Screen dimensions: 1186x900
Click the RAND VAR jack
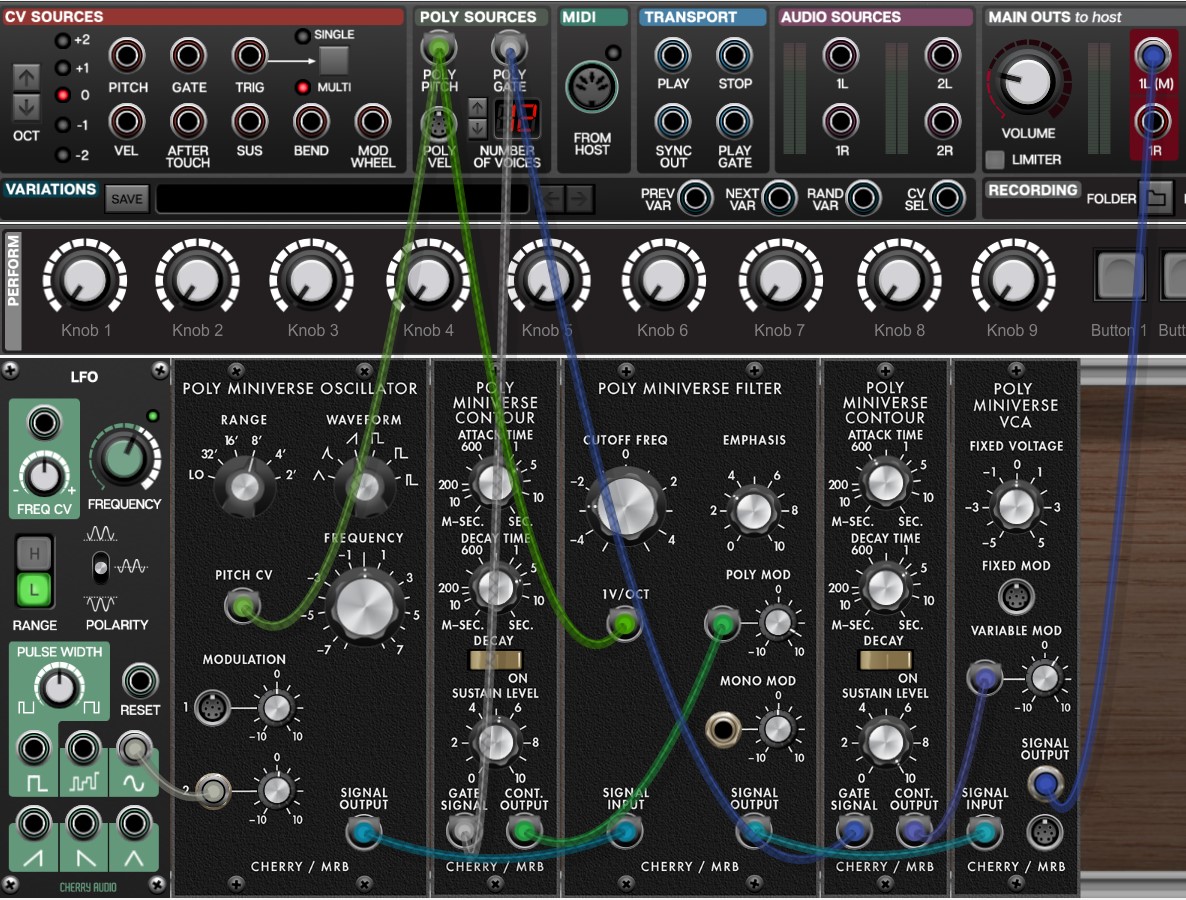pyautogui.click(x=863, y=198)
